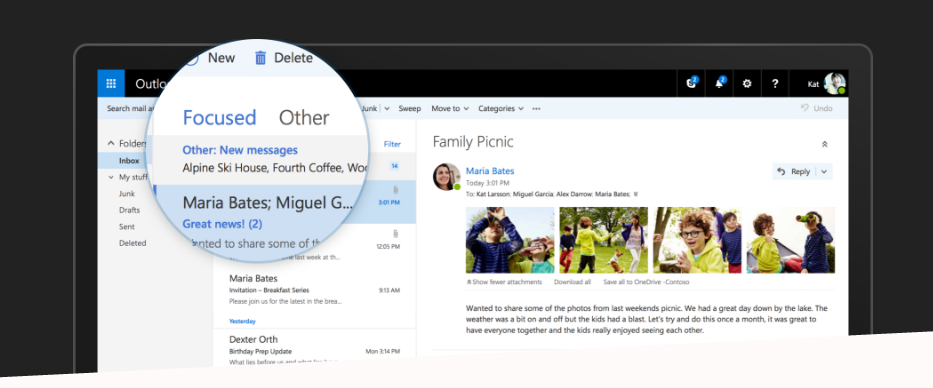933x388 pixels.
Task: Open the Reply options dropdown arrow
Action: (824, 171)
